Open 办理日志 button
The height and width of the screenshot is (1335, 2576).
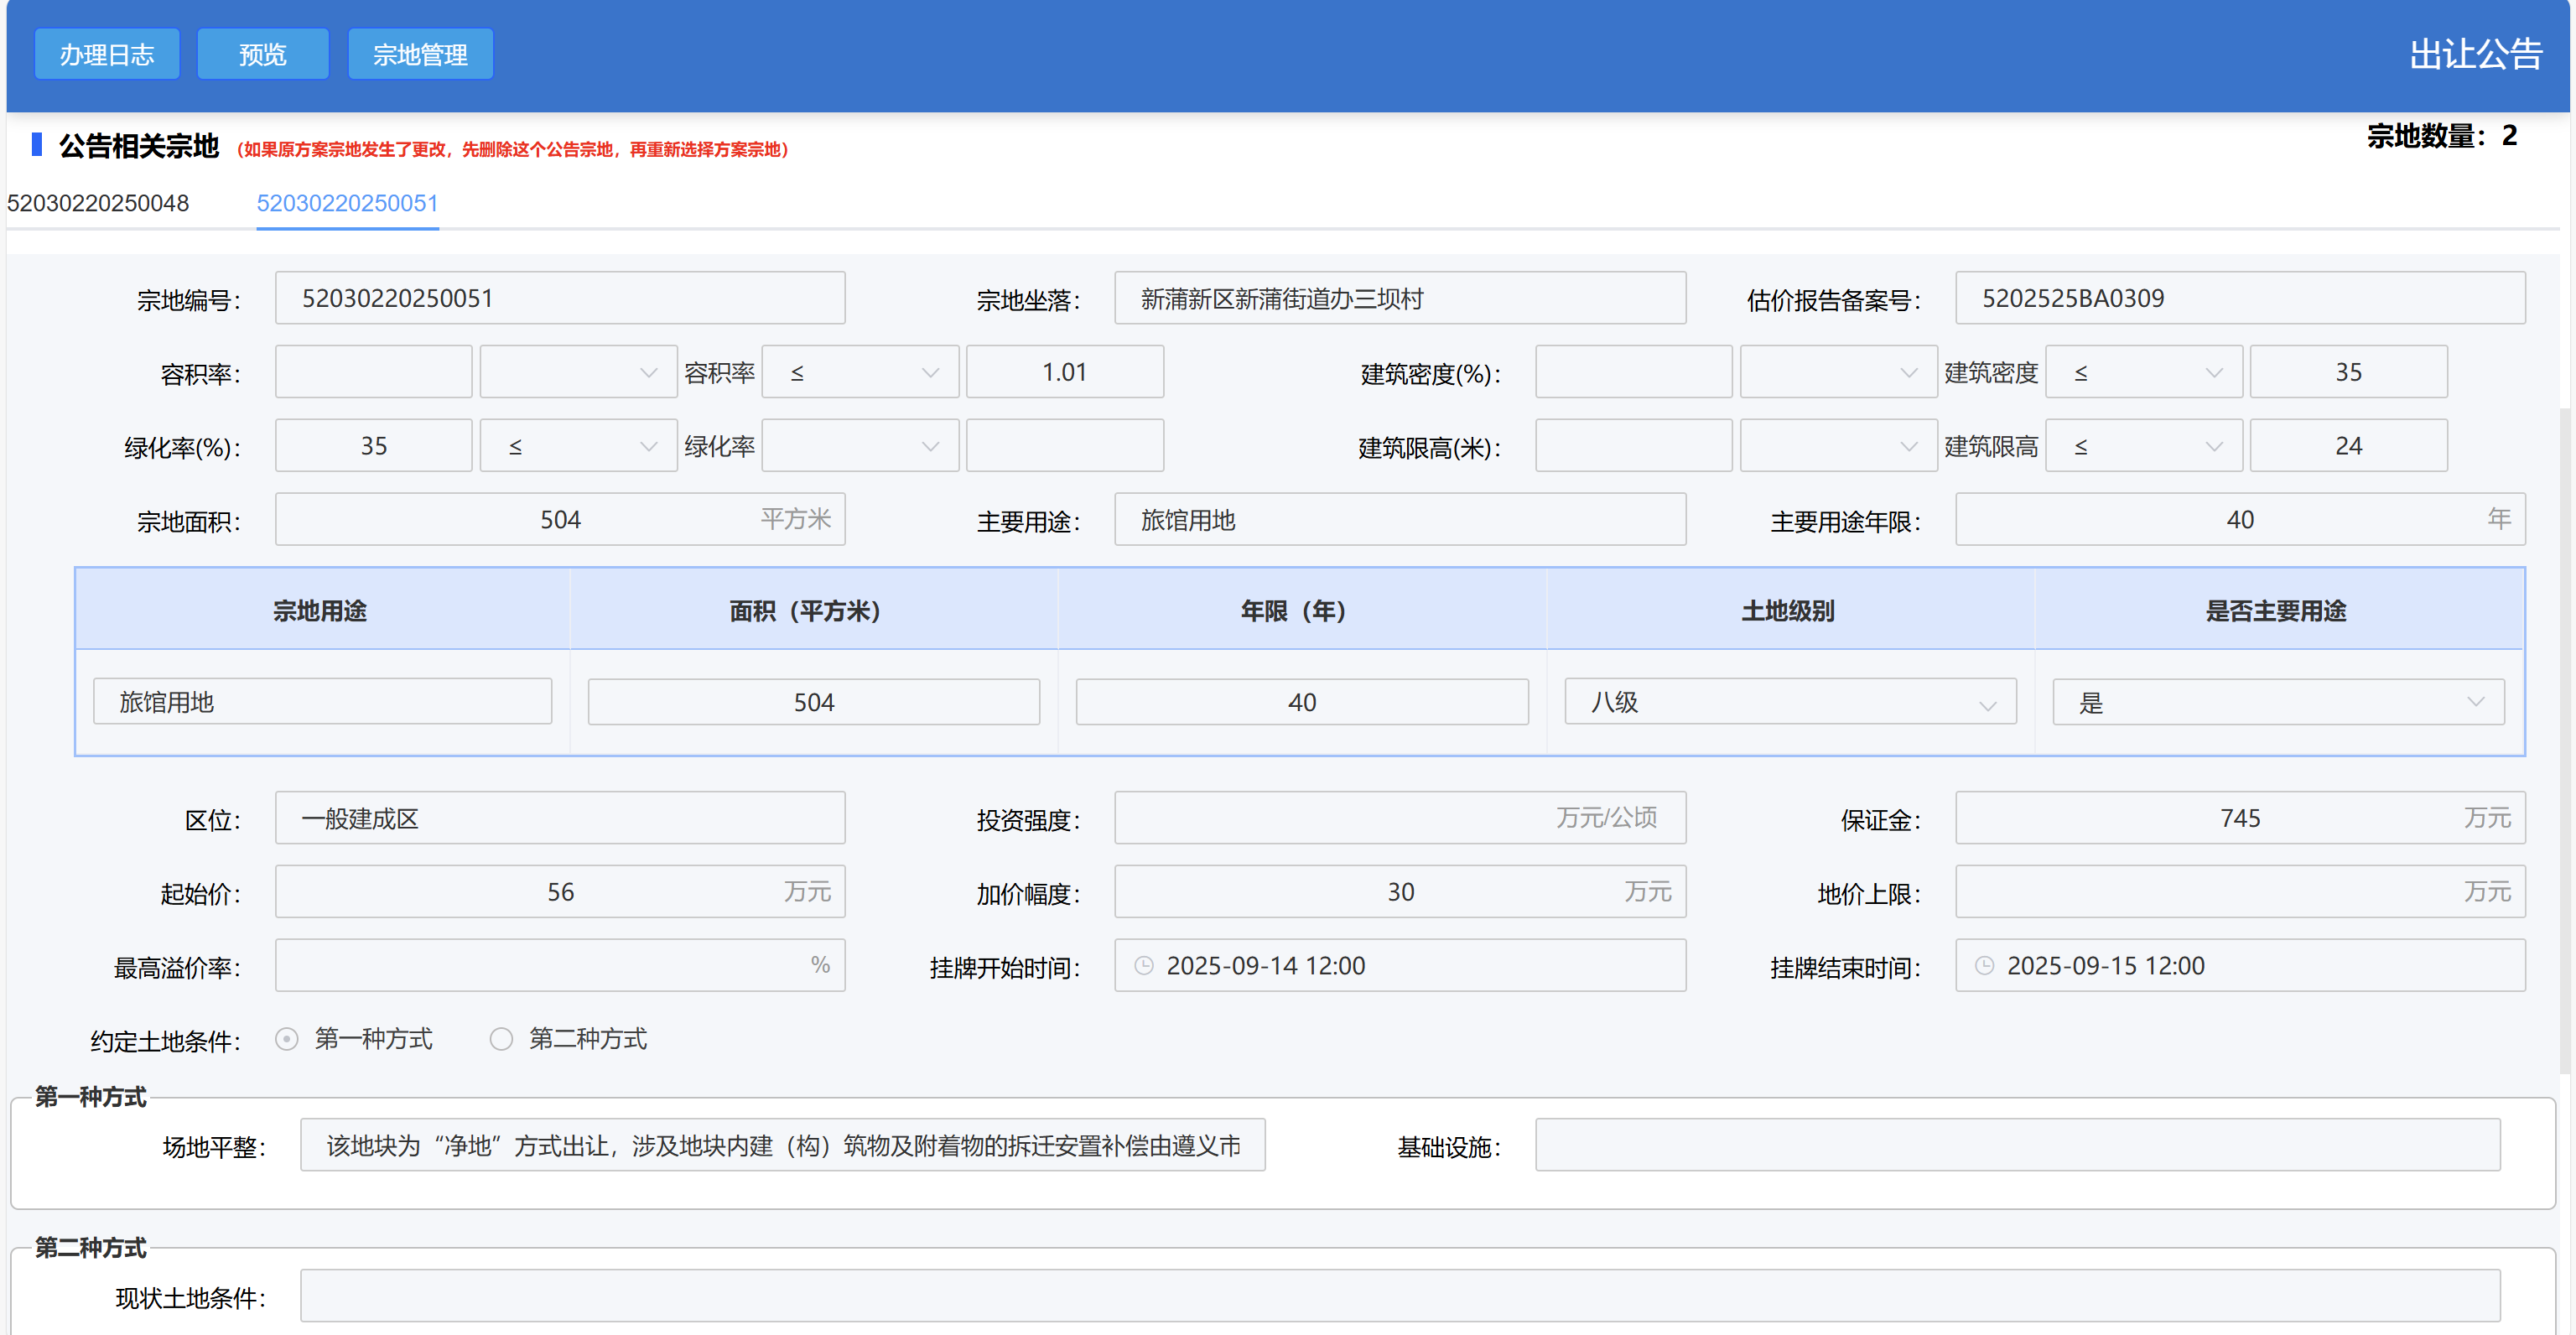point(107,55)
